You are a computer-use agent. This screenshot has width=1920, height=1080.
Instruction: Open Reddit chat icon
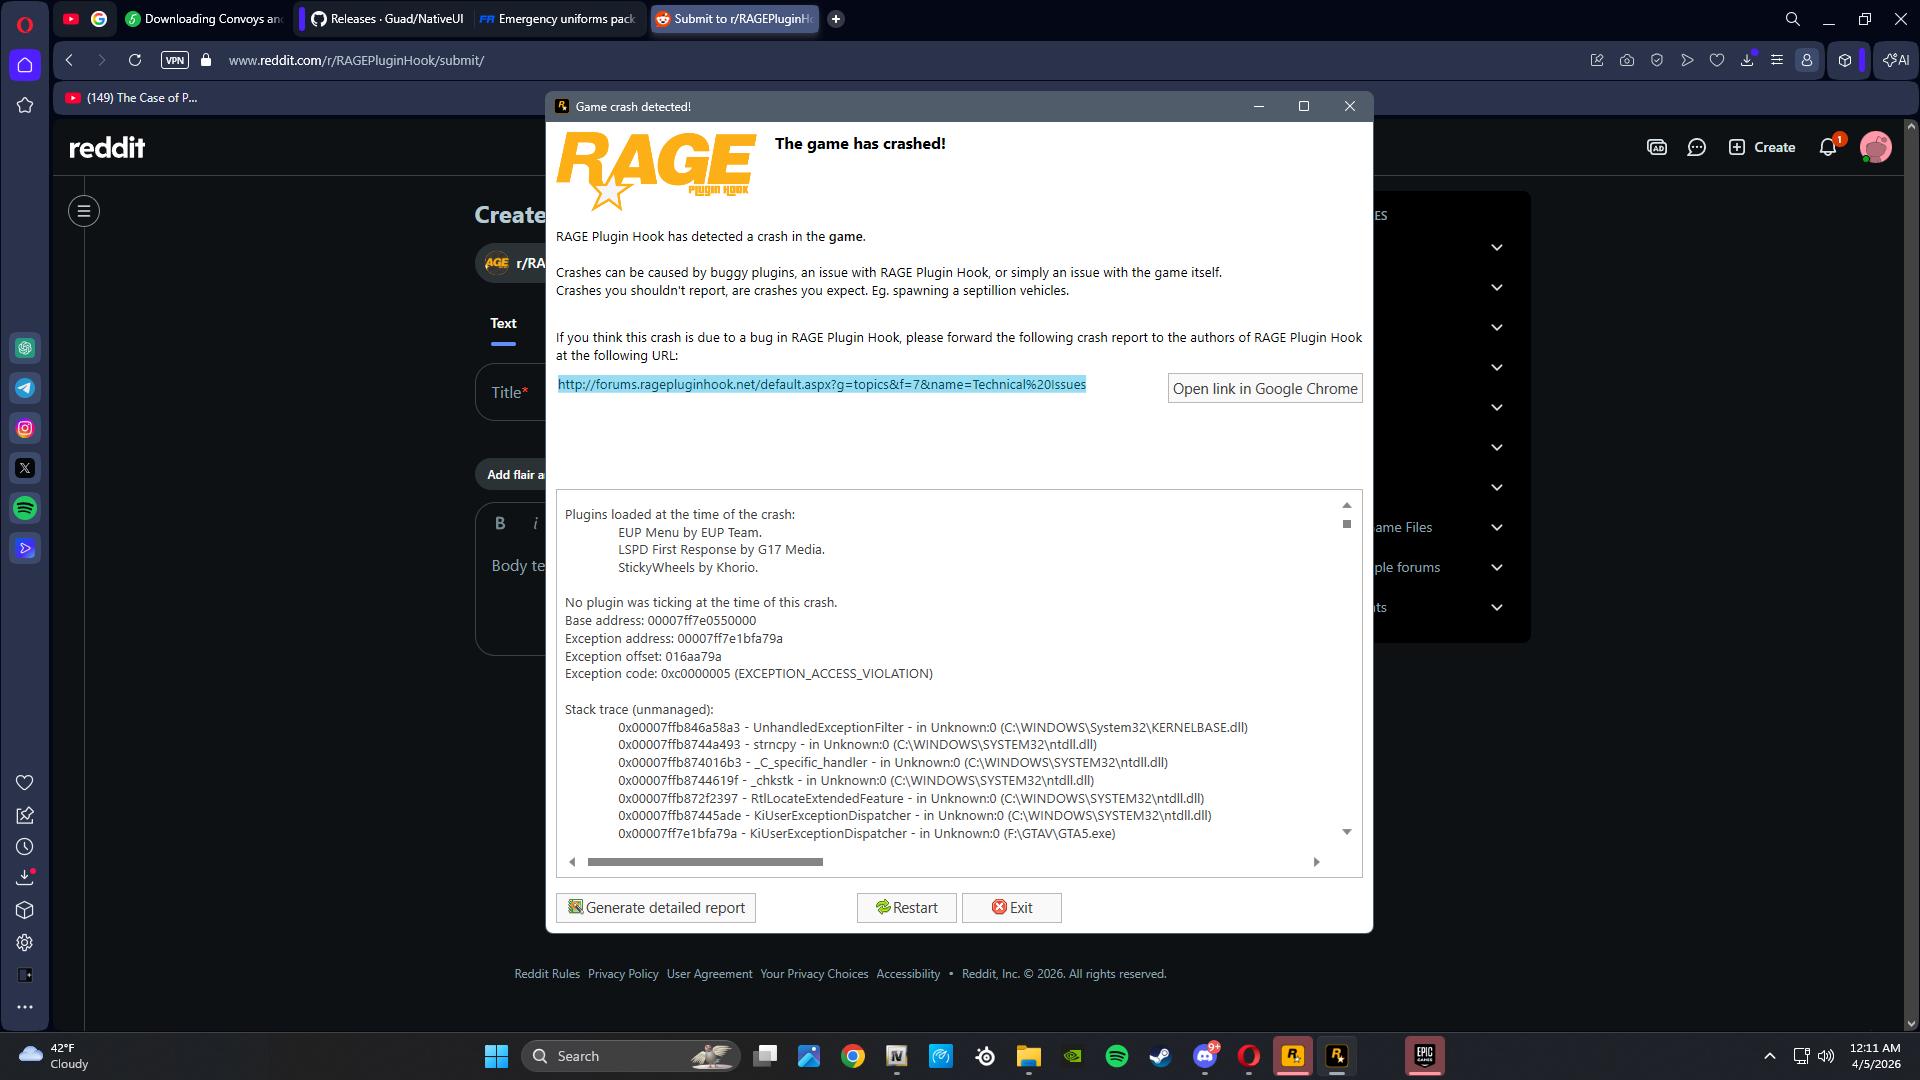(x=1697, y=147)
